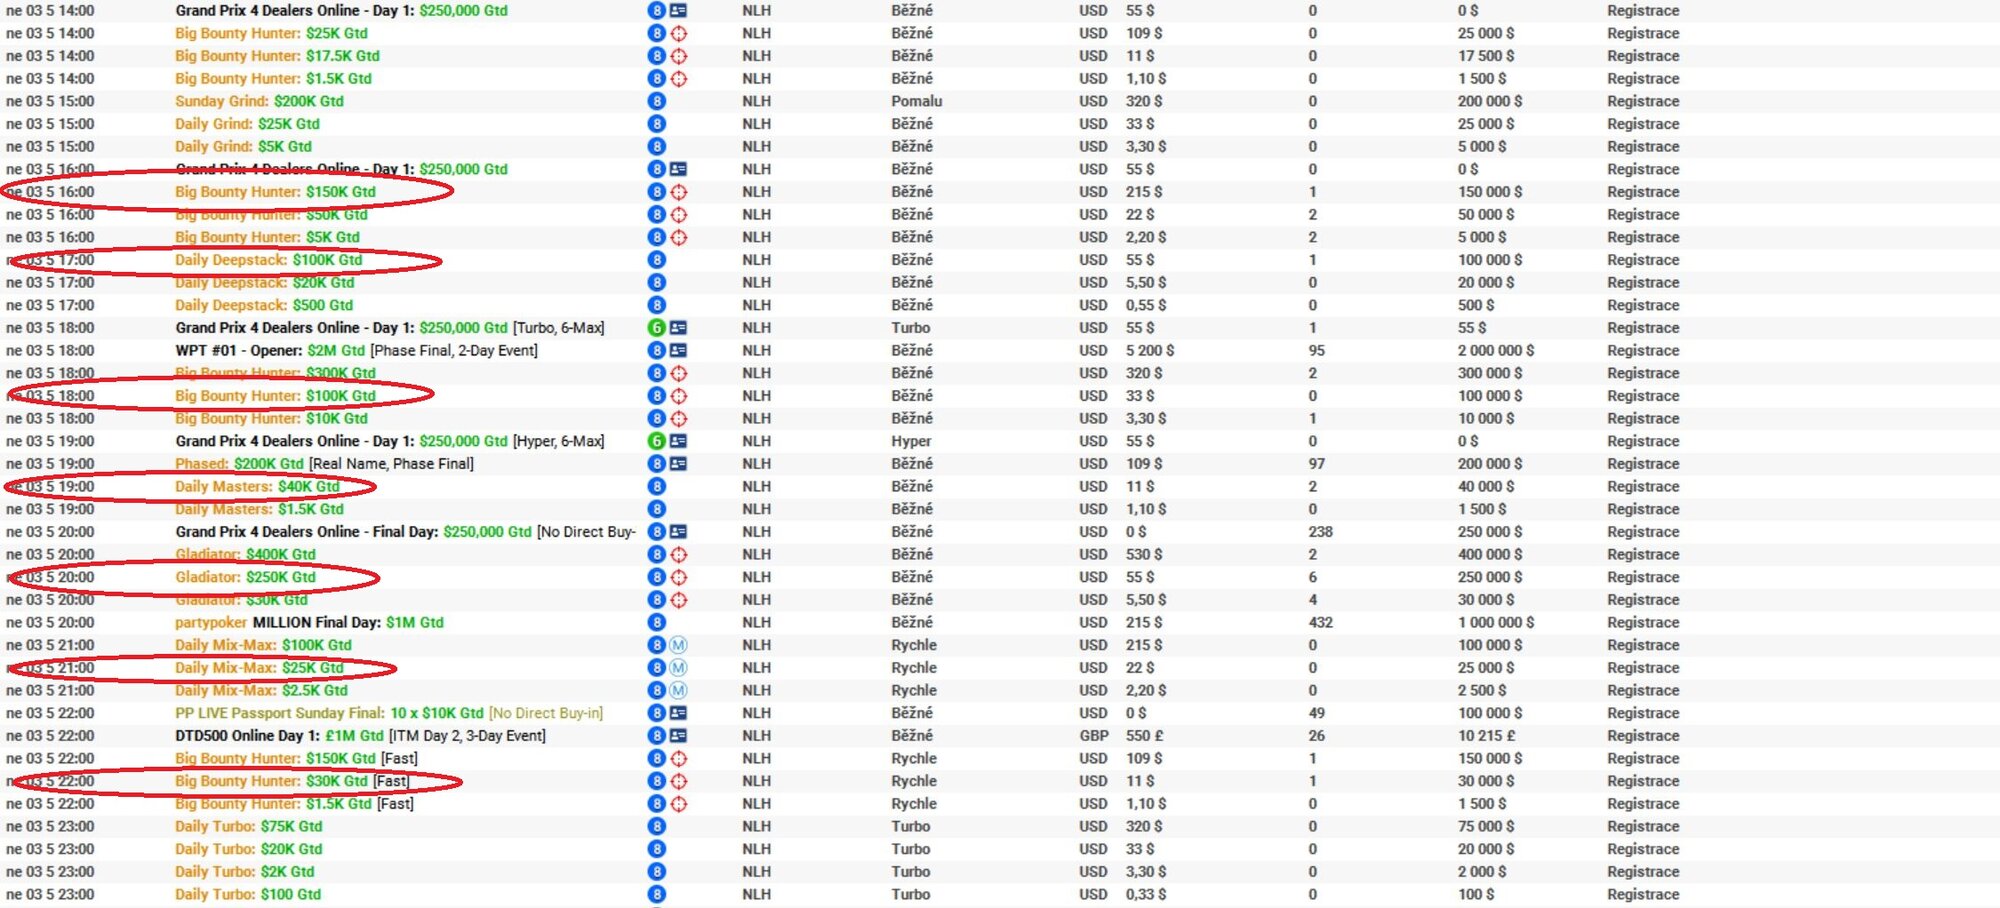This screenshot has width=2000, height=908.
Task: Click bounty icon for Big Bounty Hunter $10K Gtd
Action: [x=679, y=418]
